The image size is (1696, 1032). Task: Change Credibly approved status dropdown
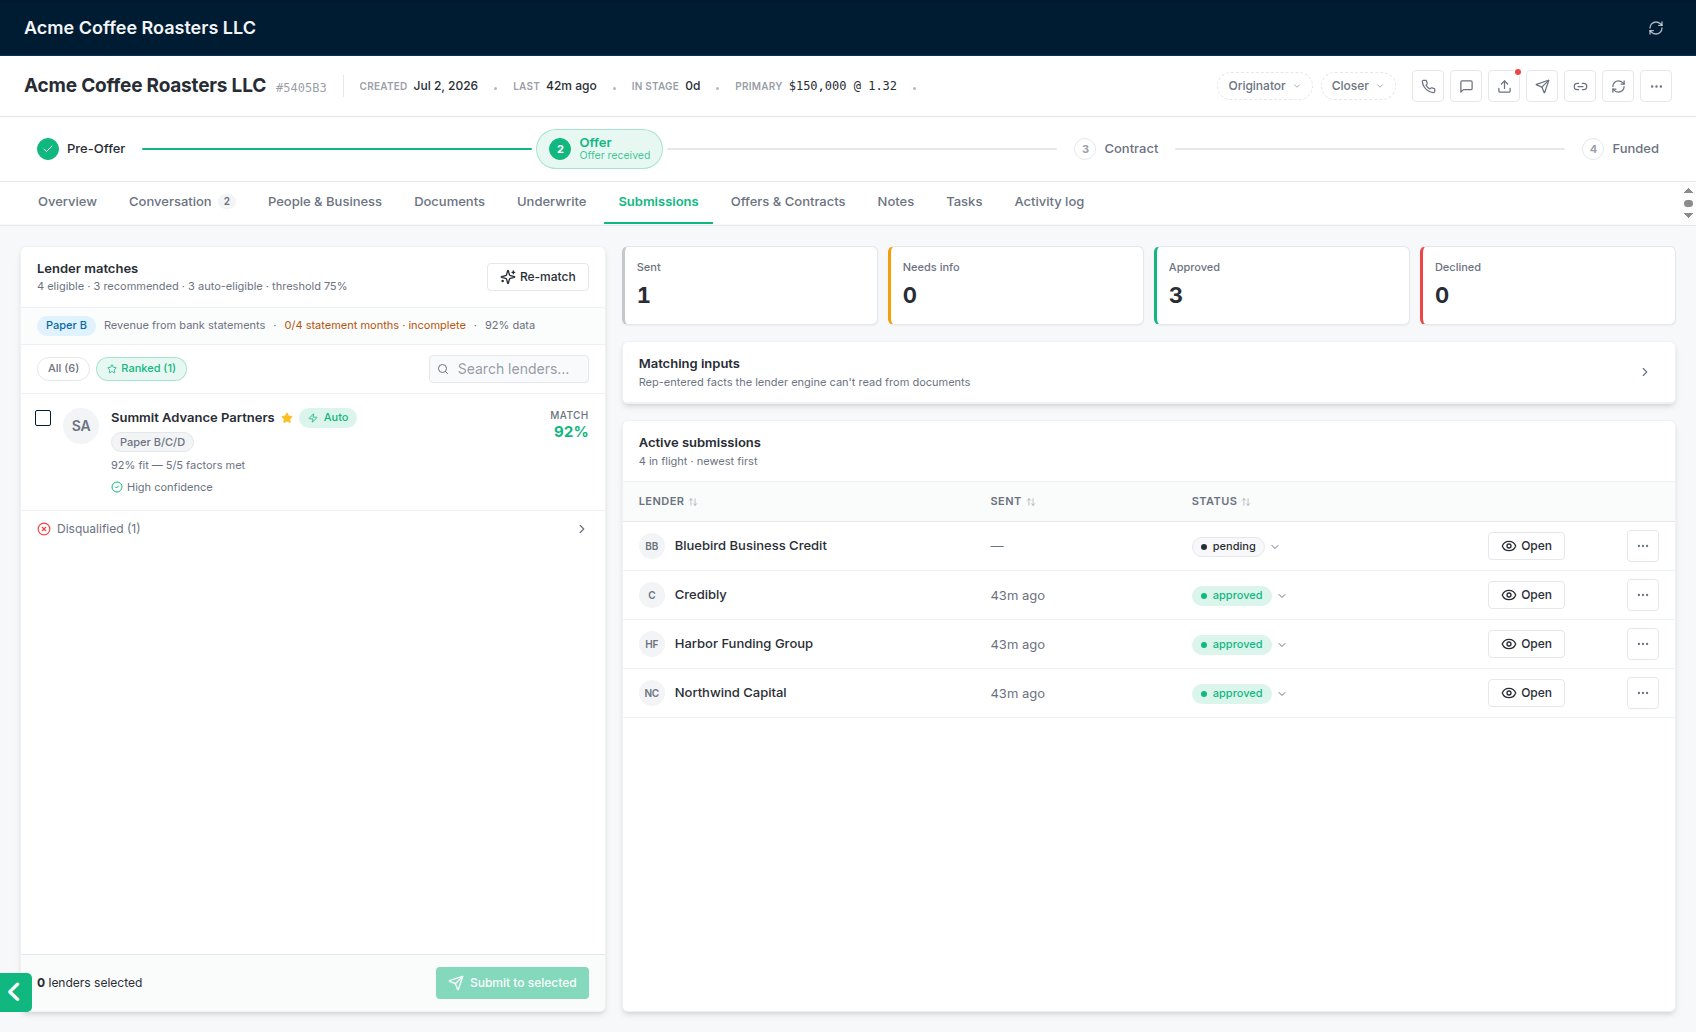pyautogui.click(x=1239, y=595)
